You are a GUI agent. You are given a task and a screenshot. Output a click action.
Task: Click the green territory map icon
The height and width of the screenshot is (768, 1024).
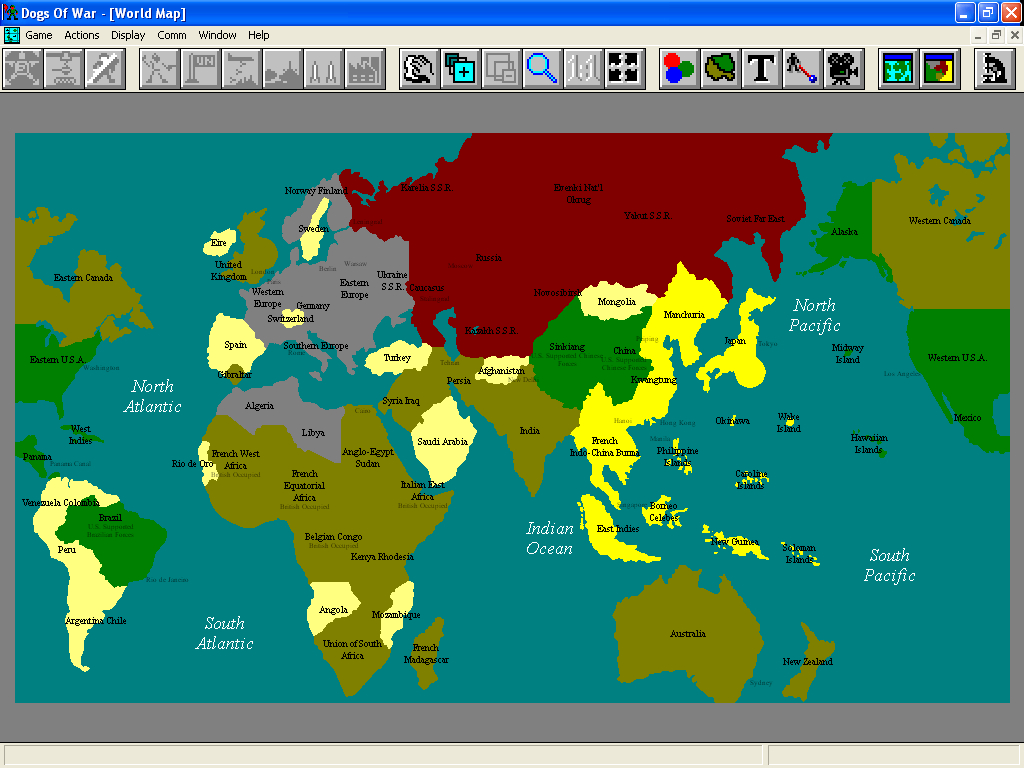point(720,69)
